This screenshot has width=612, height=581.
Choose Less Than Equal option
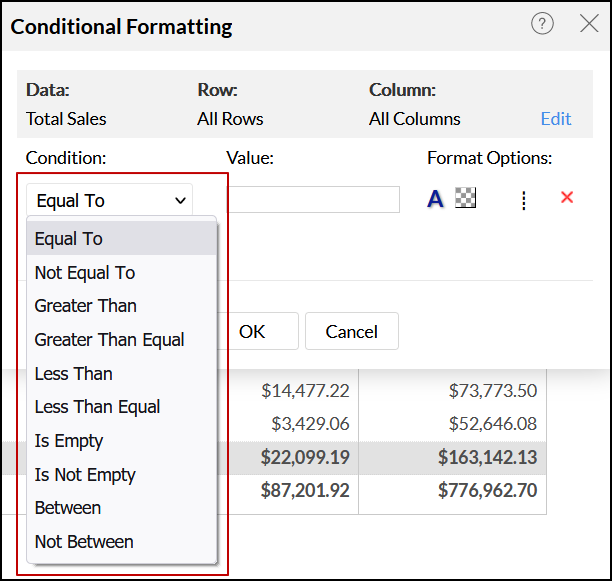point(97,407)
